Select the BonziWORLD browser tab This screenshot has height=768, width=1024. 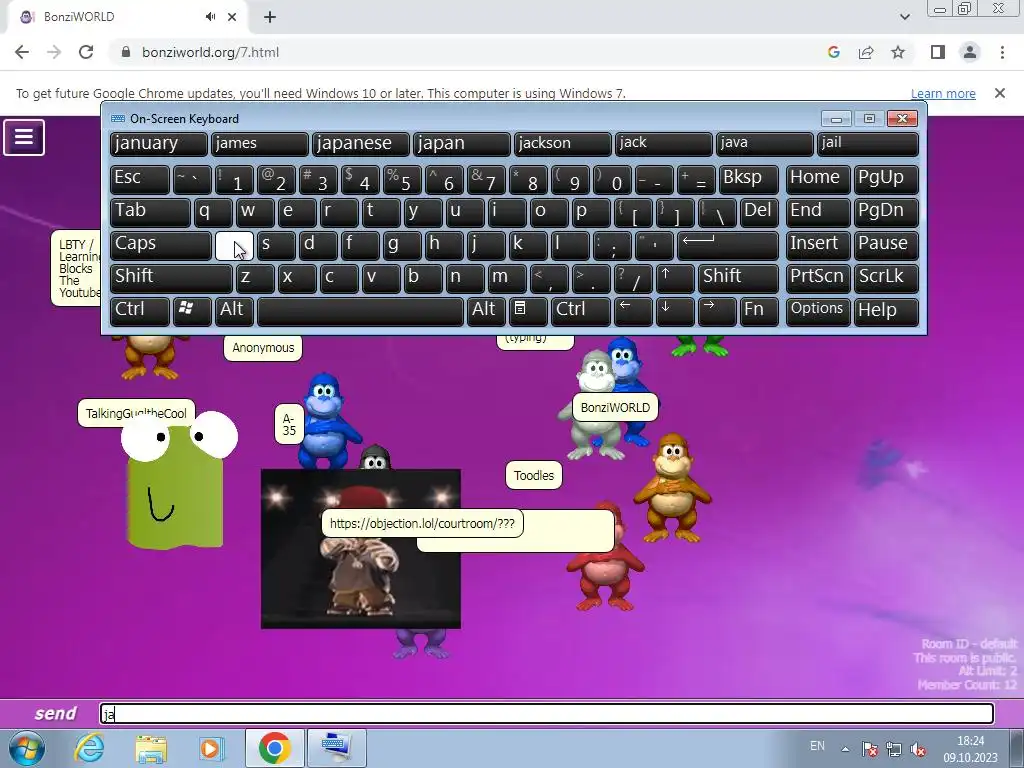point(127,17)
